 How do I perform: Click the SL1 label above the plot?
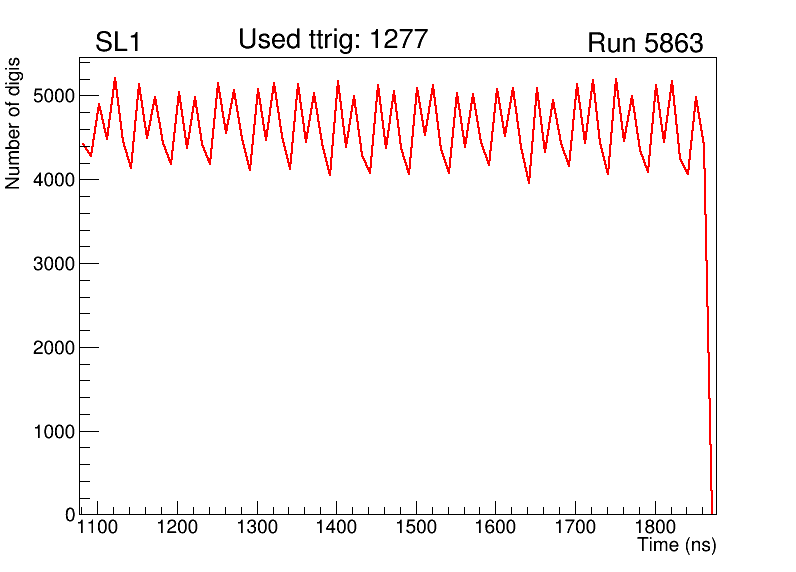[x=118, y=43]
